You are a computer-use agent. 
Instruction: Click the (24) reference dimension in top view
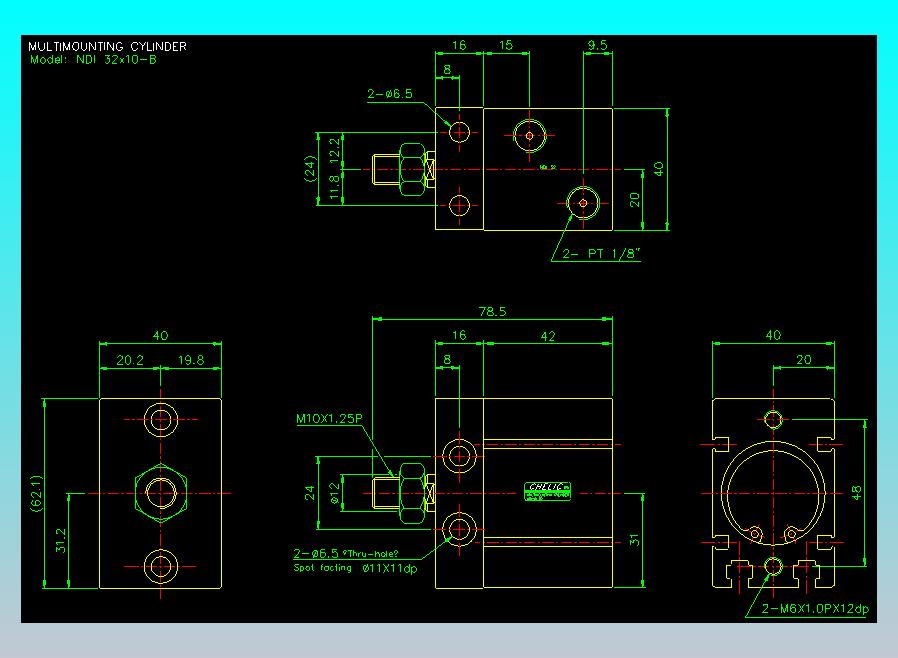310,169
